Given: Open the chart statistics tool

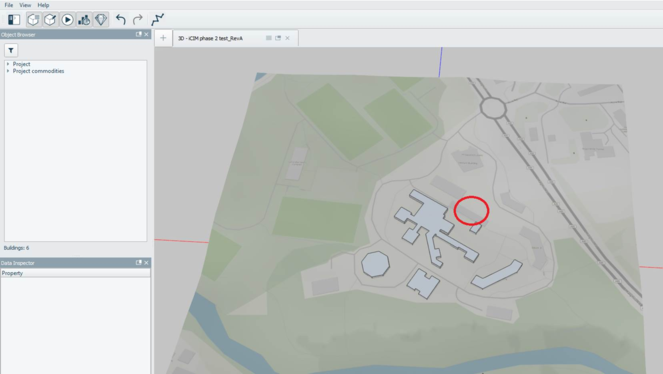Looking at the screenshot, I should pyautogui.click(x=84, y=20).
